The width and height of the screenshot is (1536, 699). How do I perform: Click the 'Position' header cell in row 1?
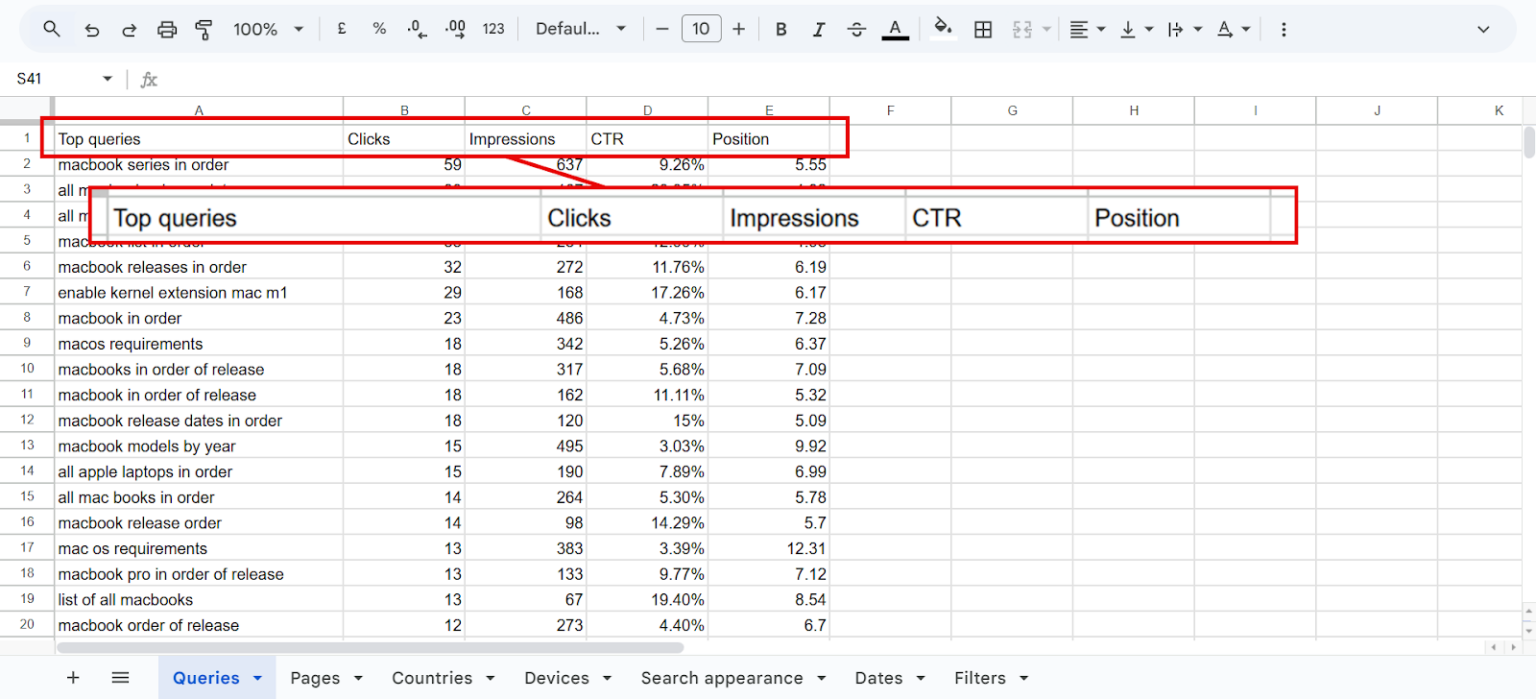coord(769,139)
